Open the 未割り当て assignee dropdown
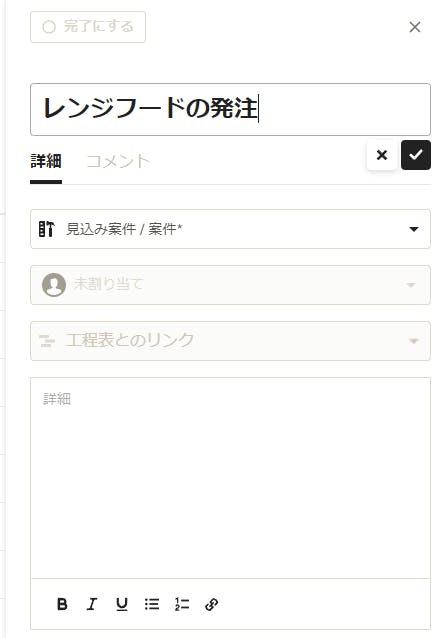 coord(230,285)
